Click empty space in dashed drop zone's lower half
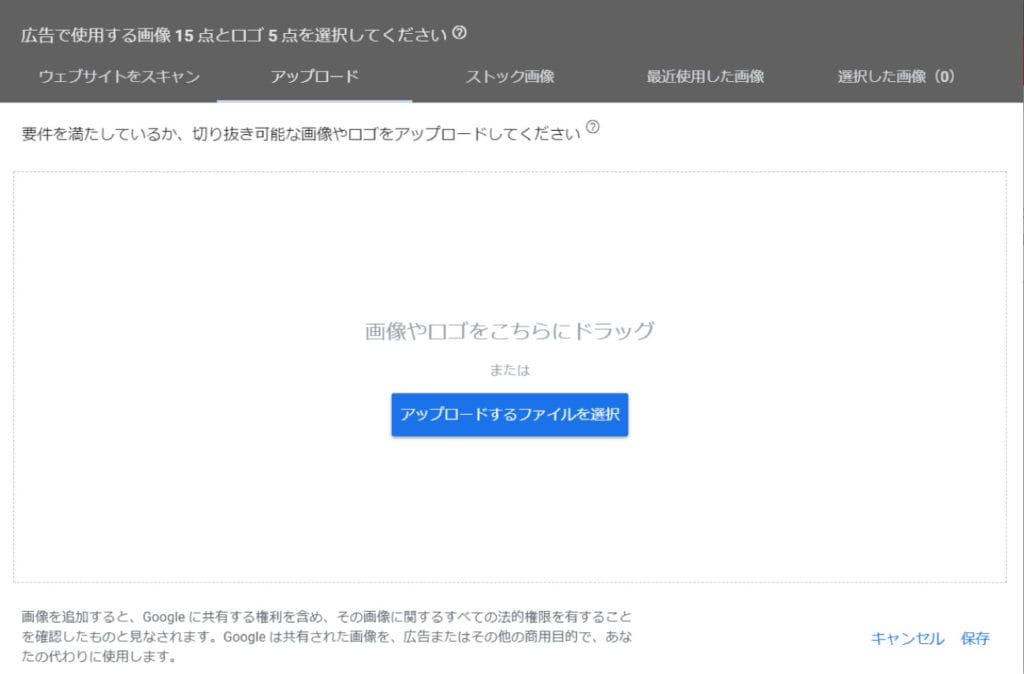Image resolution: width=1024 pixels, height=674 pixels. click(x=510, y=510)
